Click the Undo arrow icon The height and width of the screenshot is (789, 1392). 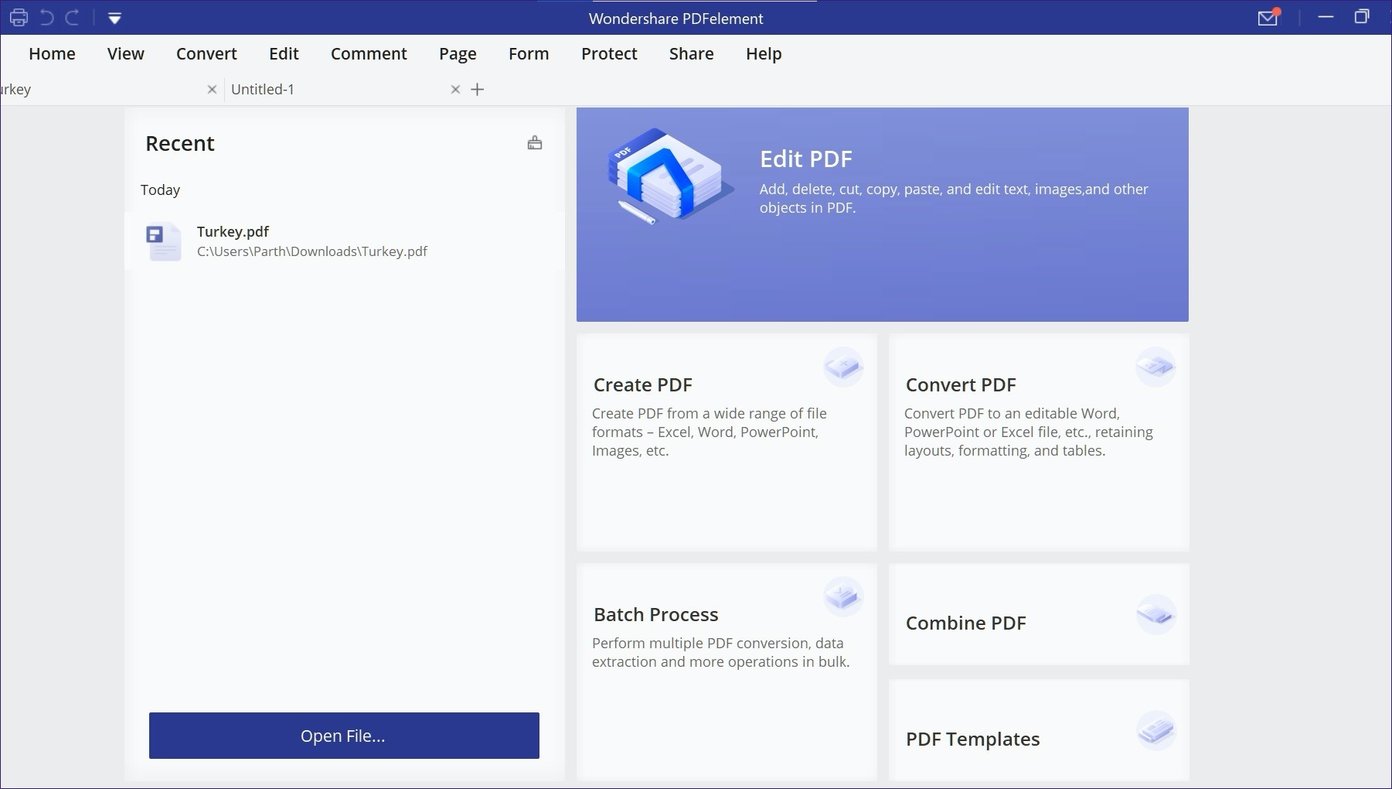(44, 17)
